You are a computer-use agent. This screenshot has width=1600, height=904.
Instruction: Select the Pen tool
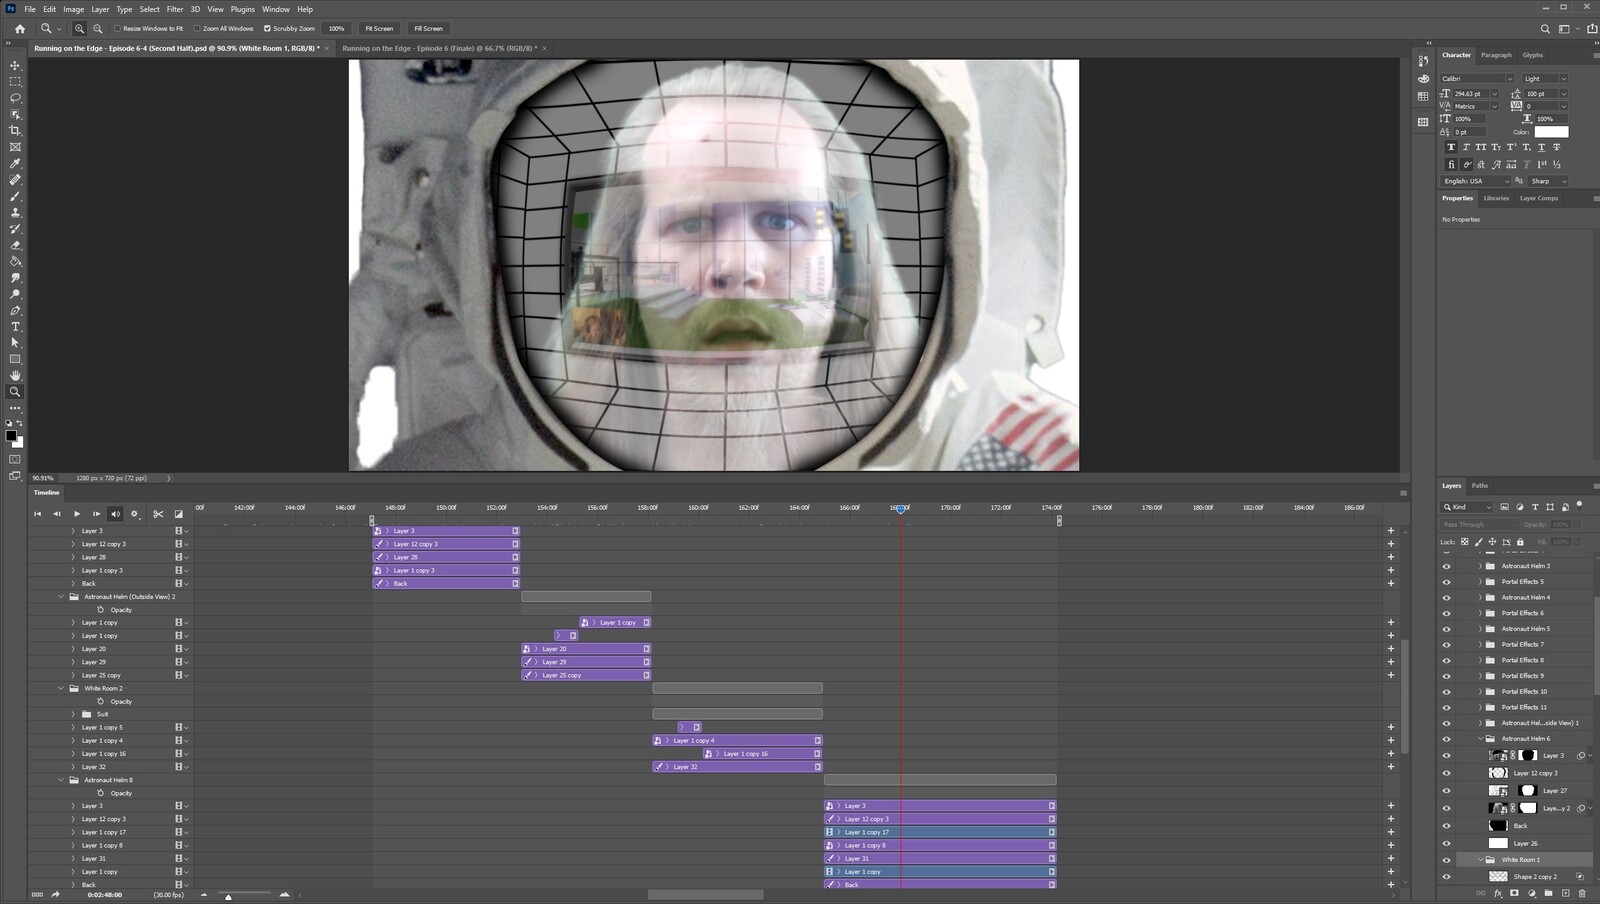(x=15, y=310)
